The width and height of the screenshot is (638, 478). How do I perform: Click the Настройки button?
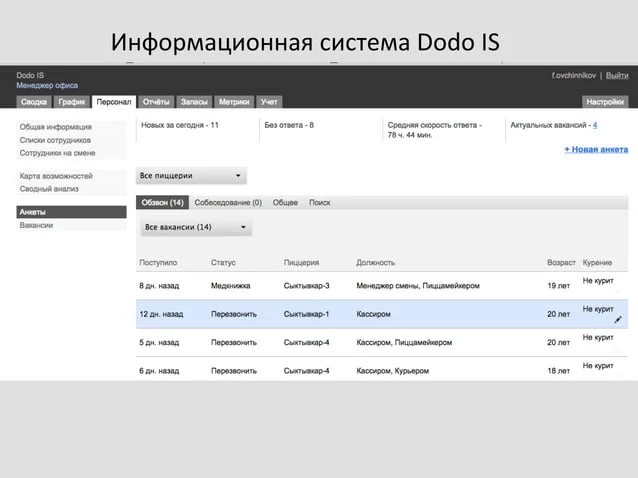point(605,102)
